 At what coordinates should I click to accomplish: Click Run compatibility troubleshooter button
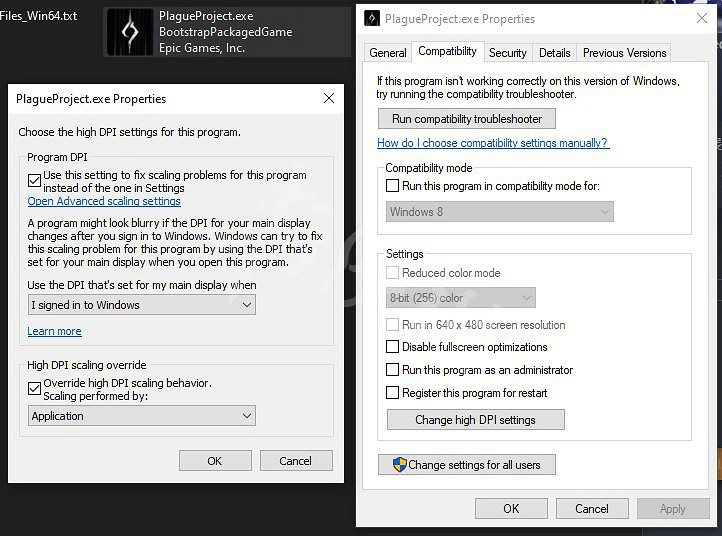466,119
